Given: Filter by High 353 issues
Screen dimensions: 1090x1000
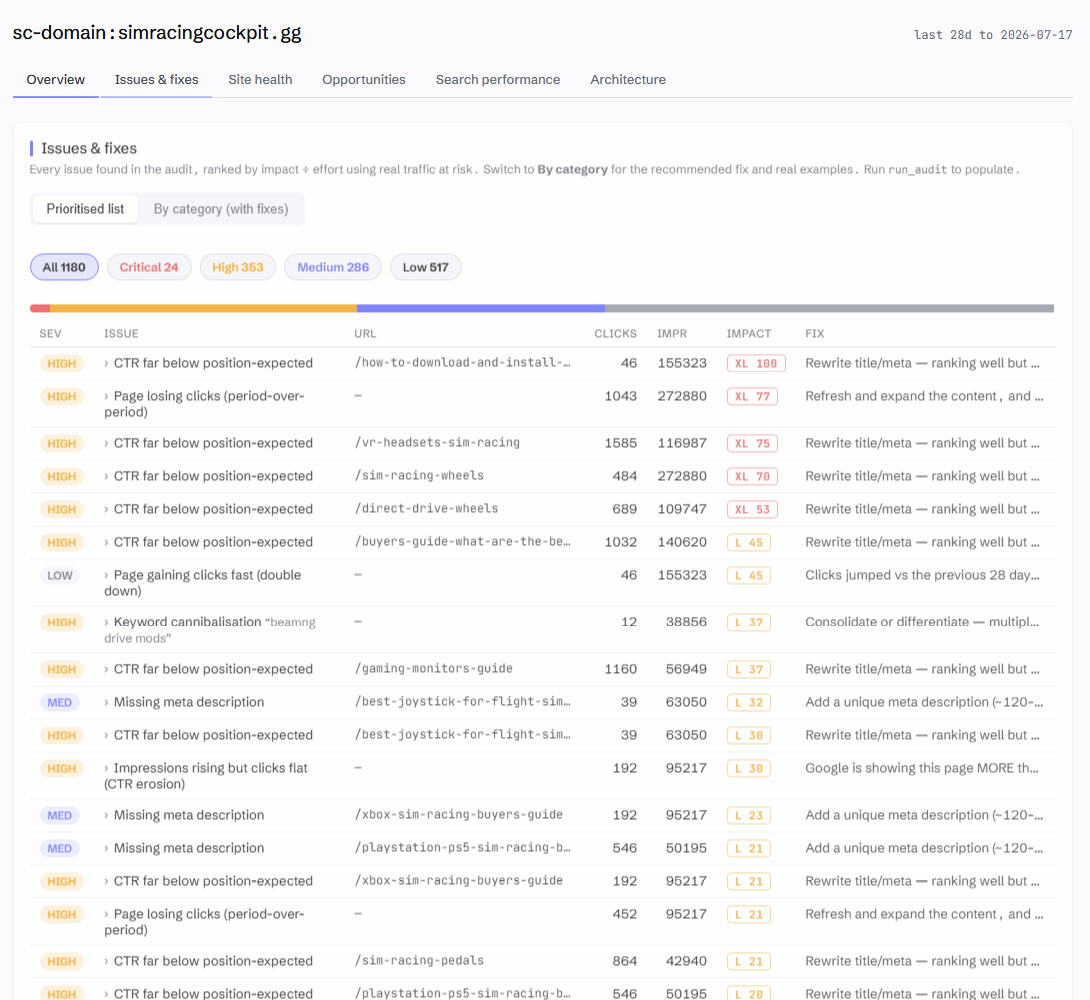Looking at the screenshot, I should [238, 267].
